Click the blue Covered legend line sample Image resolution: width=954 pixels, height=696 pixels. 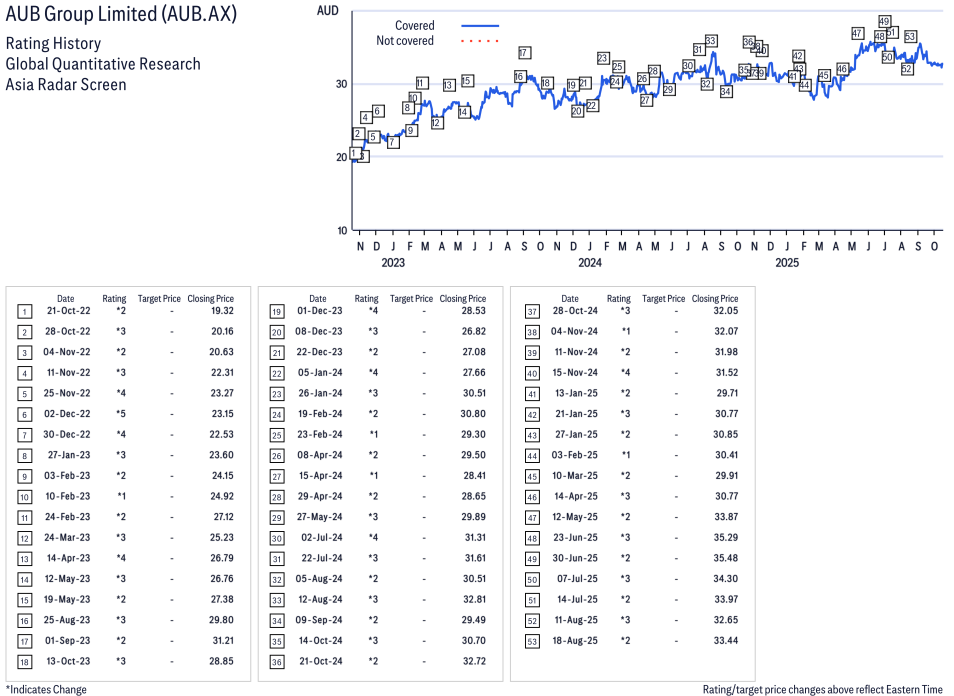(x=479, y=26)
